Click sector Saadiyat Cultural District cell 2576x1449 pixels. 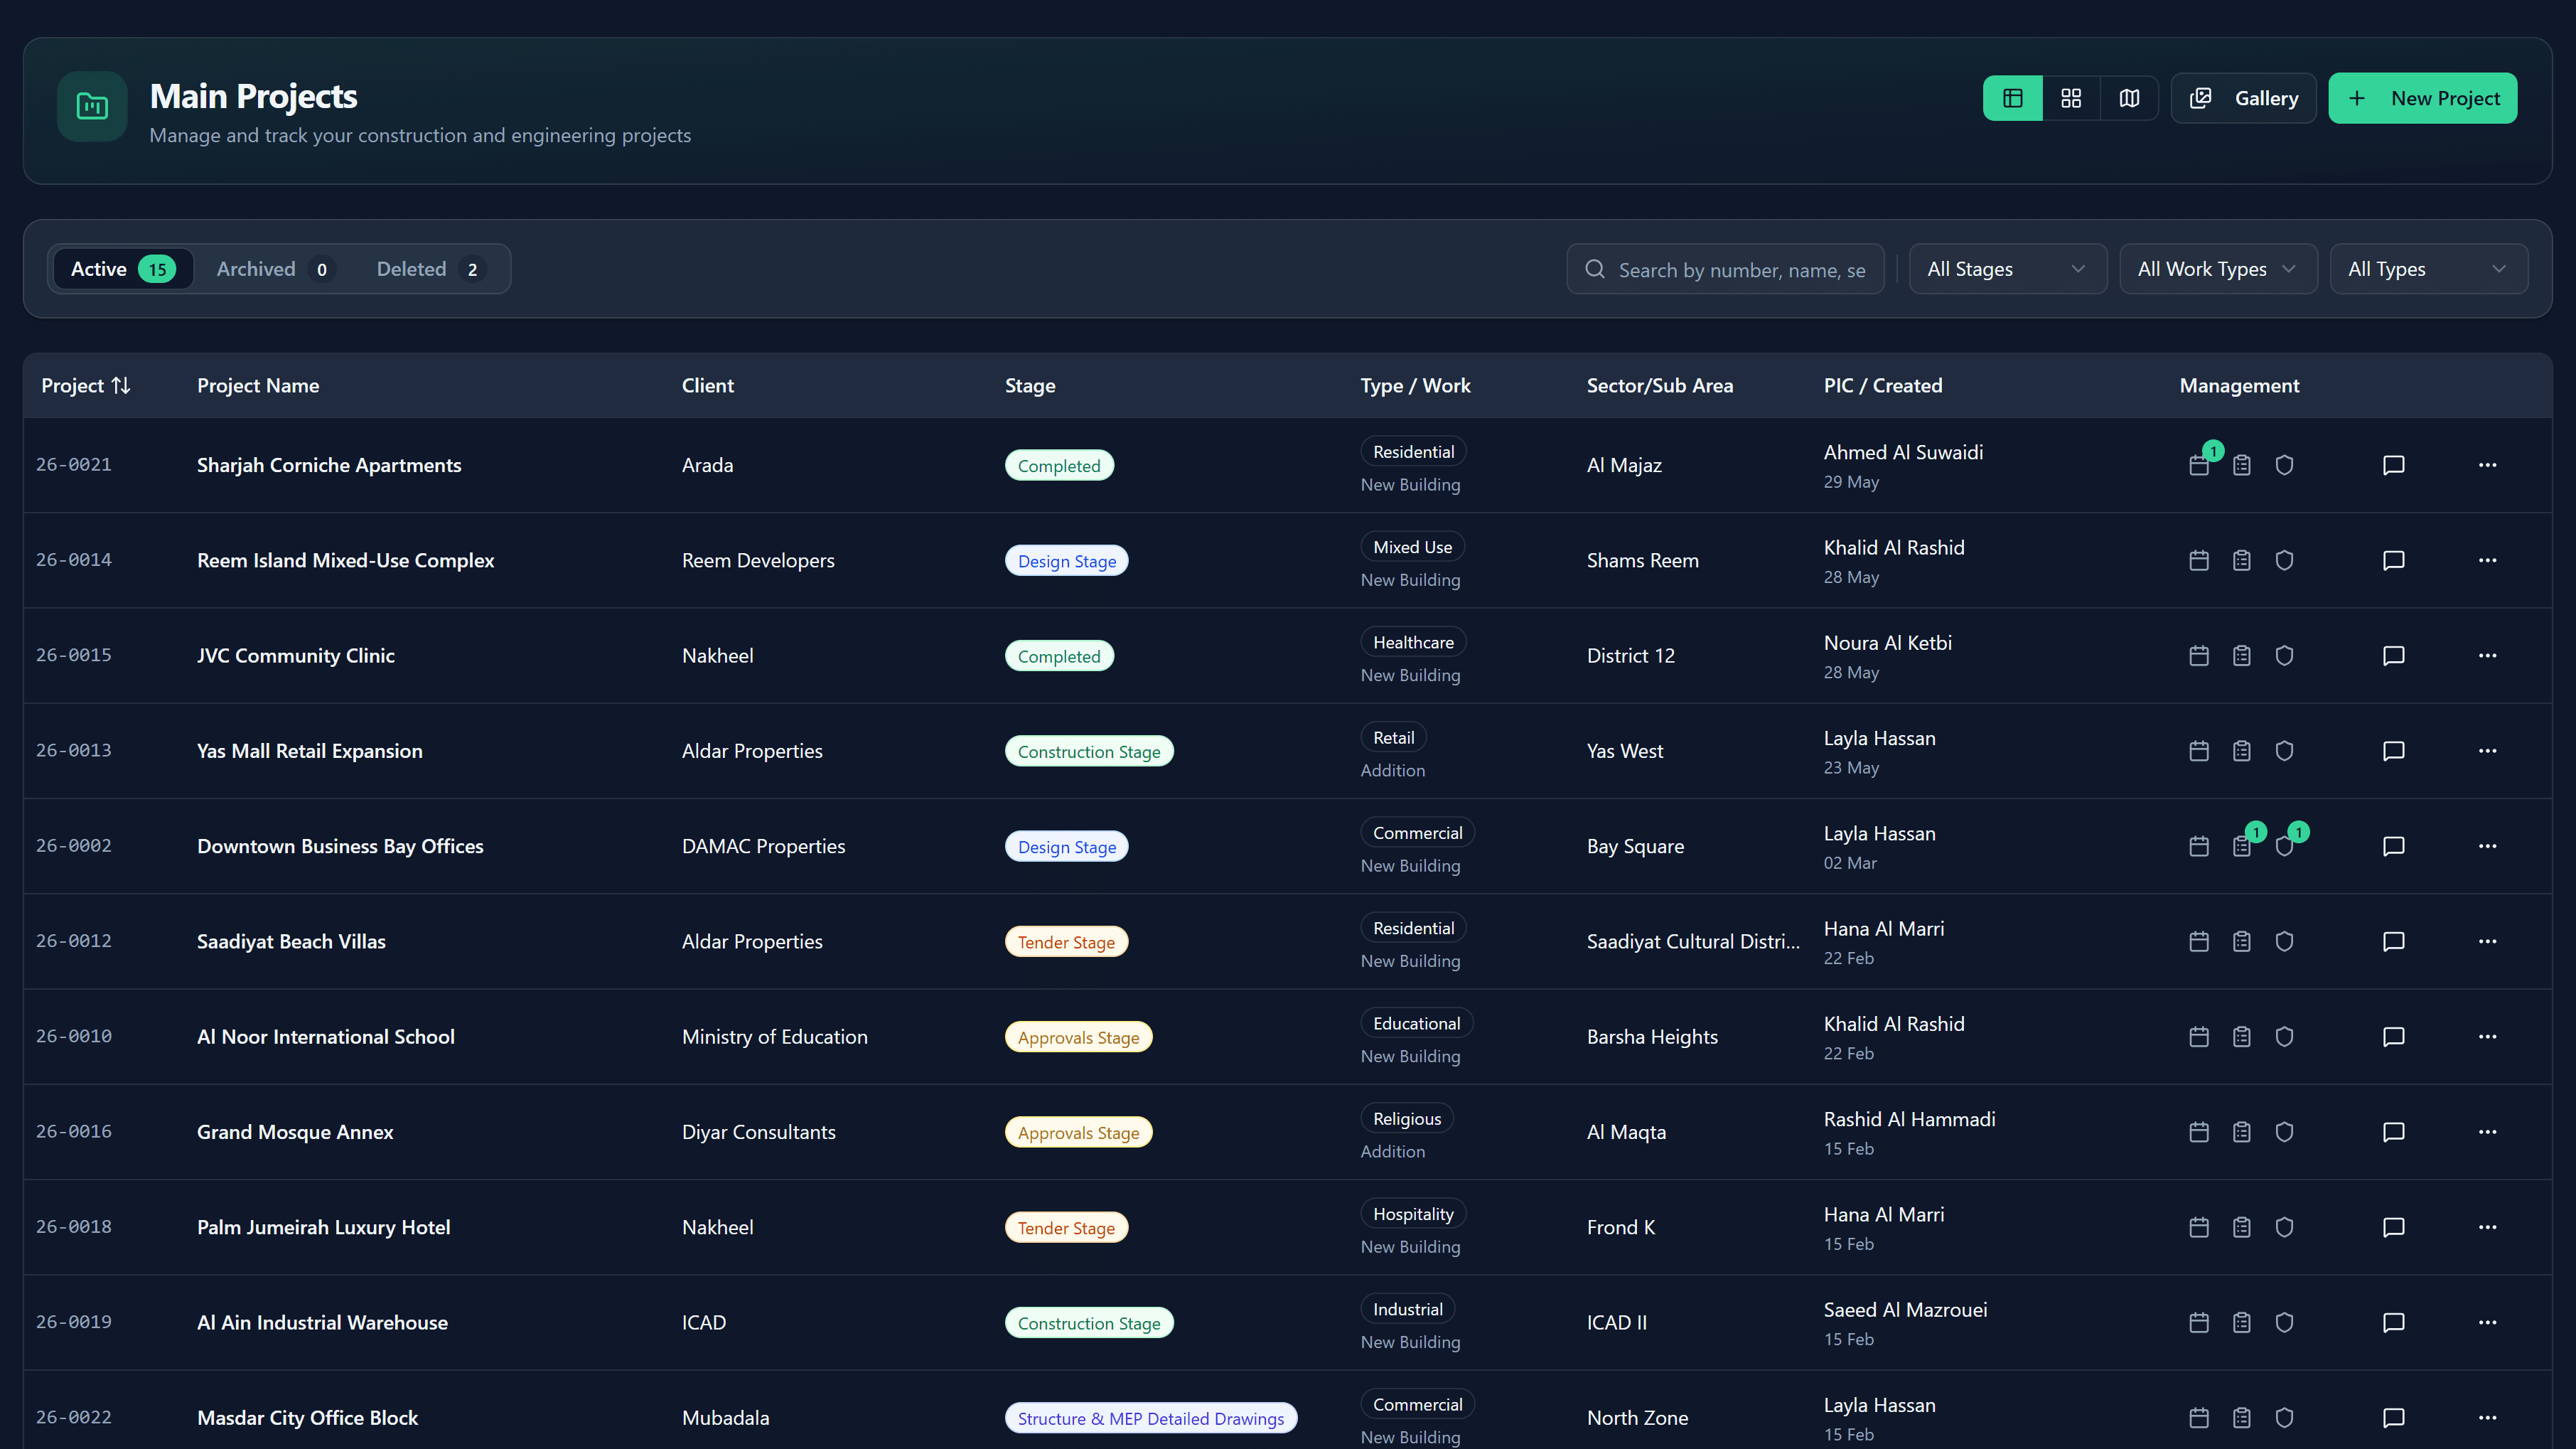(x=1693, y=941)
